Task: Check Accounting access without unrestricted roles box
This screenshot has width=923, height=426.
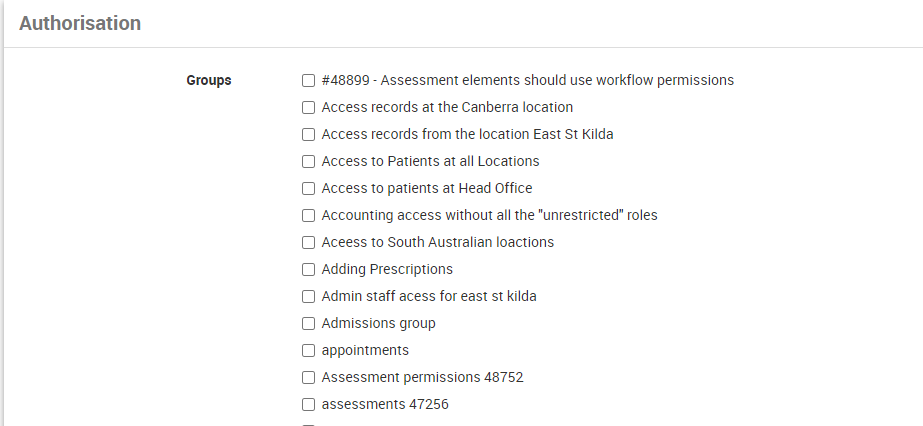Action: (x=309, y=215)
